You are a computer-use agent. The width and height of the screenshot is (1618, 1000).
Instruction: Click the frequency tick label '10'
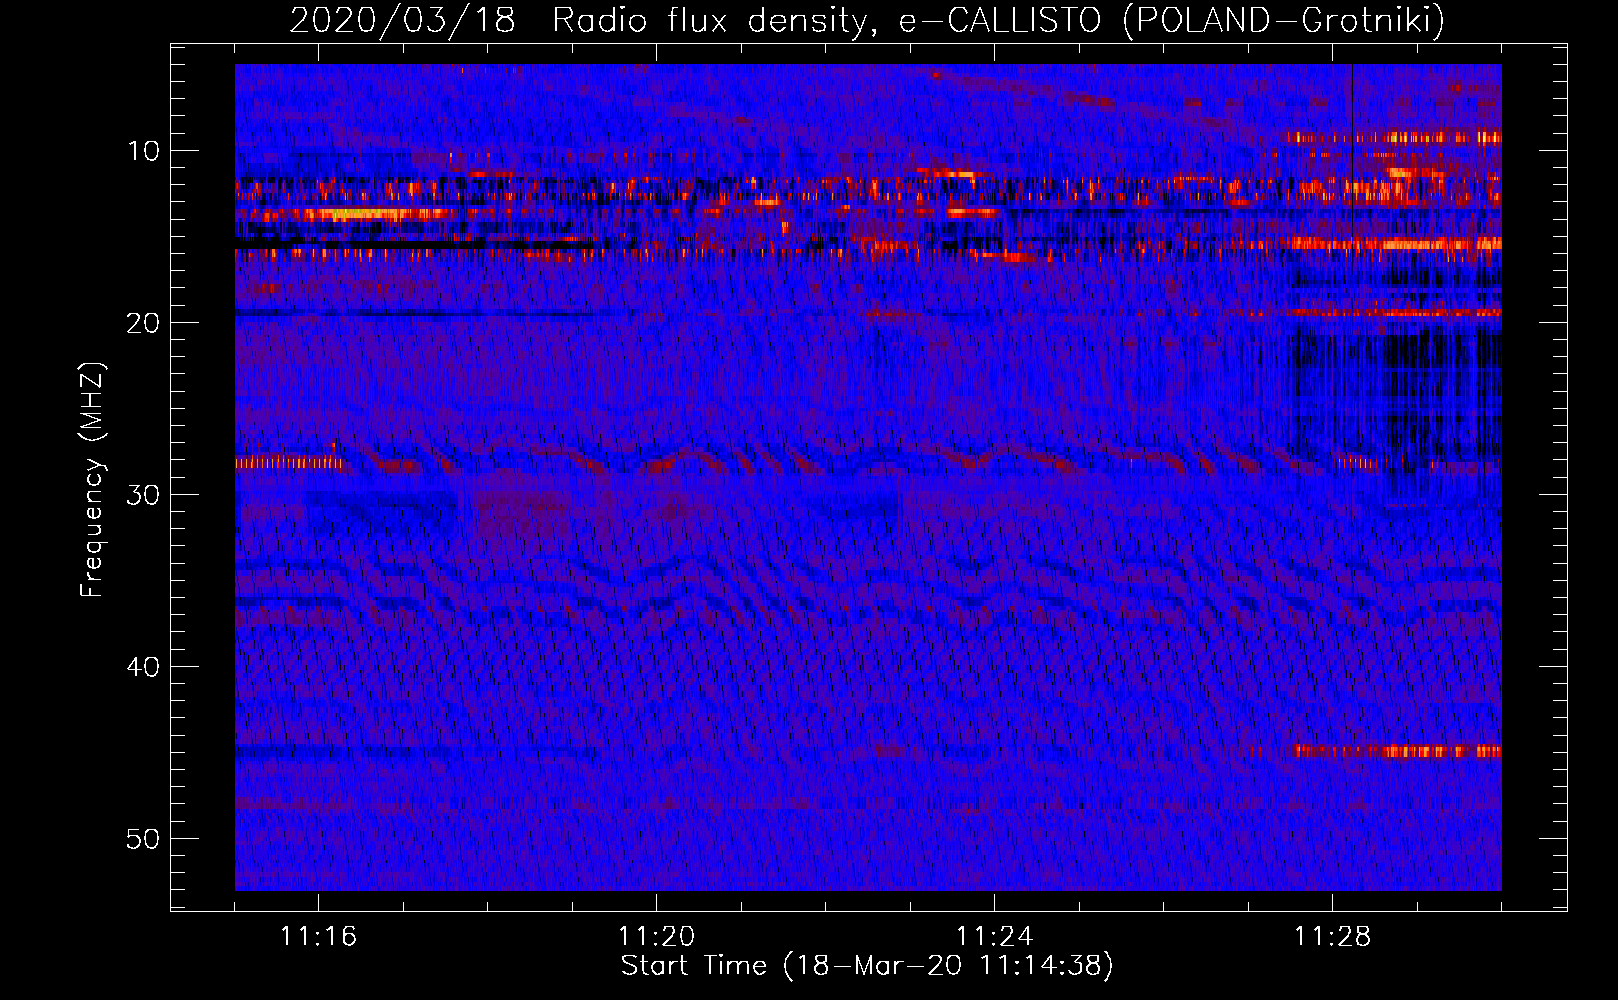(x=144, y=151)
